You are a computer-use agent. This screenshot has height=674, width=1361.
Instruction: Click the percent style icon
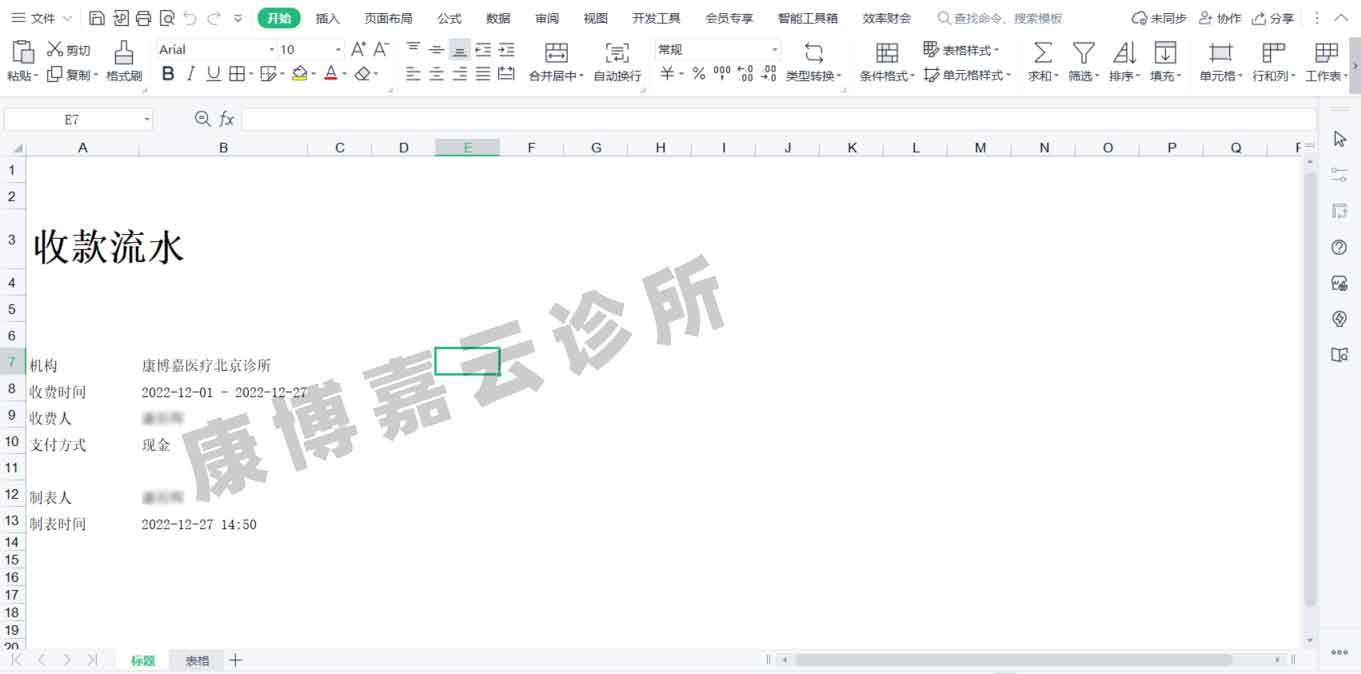698,74
